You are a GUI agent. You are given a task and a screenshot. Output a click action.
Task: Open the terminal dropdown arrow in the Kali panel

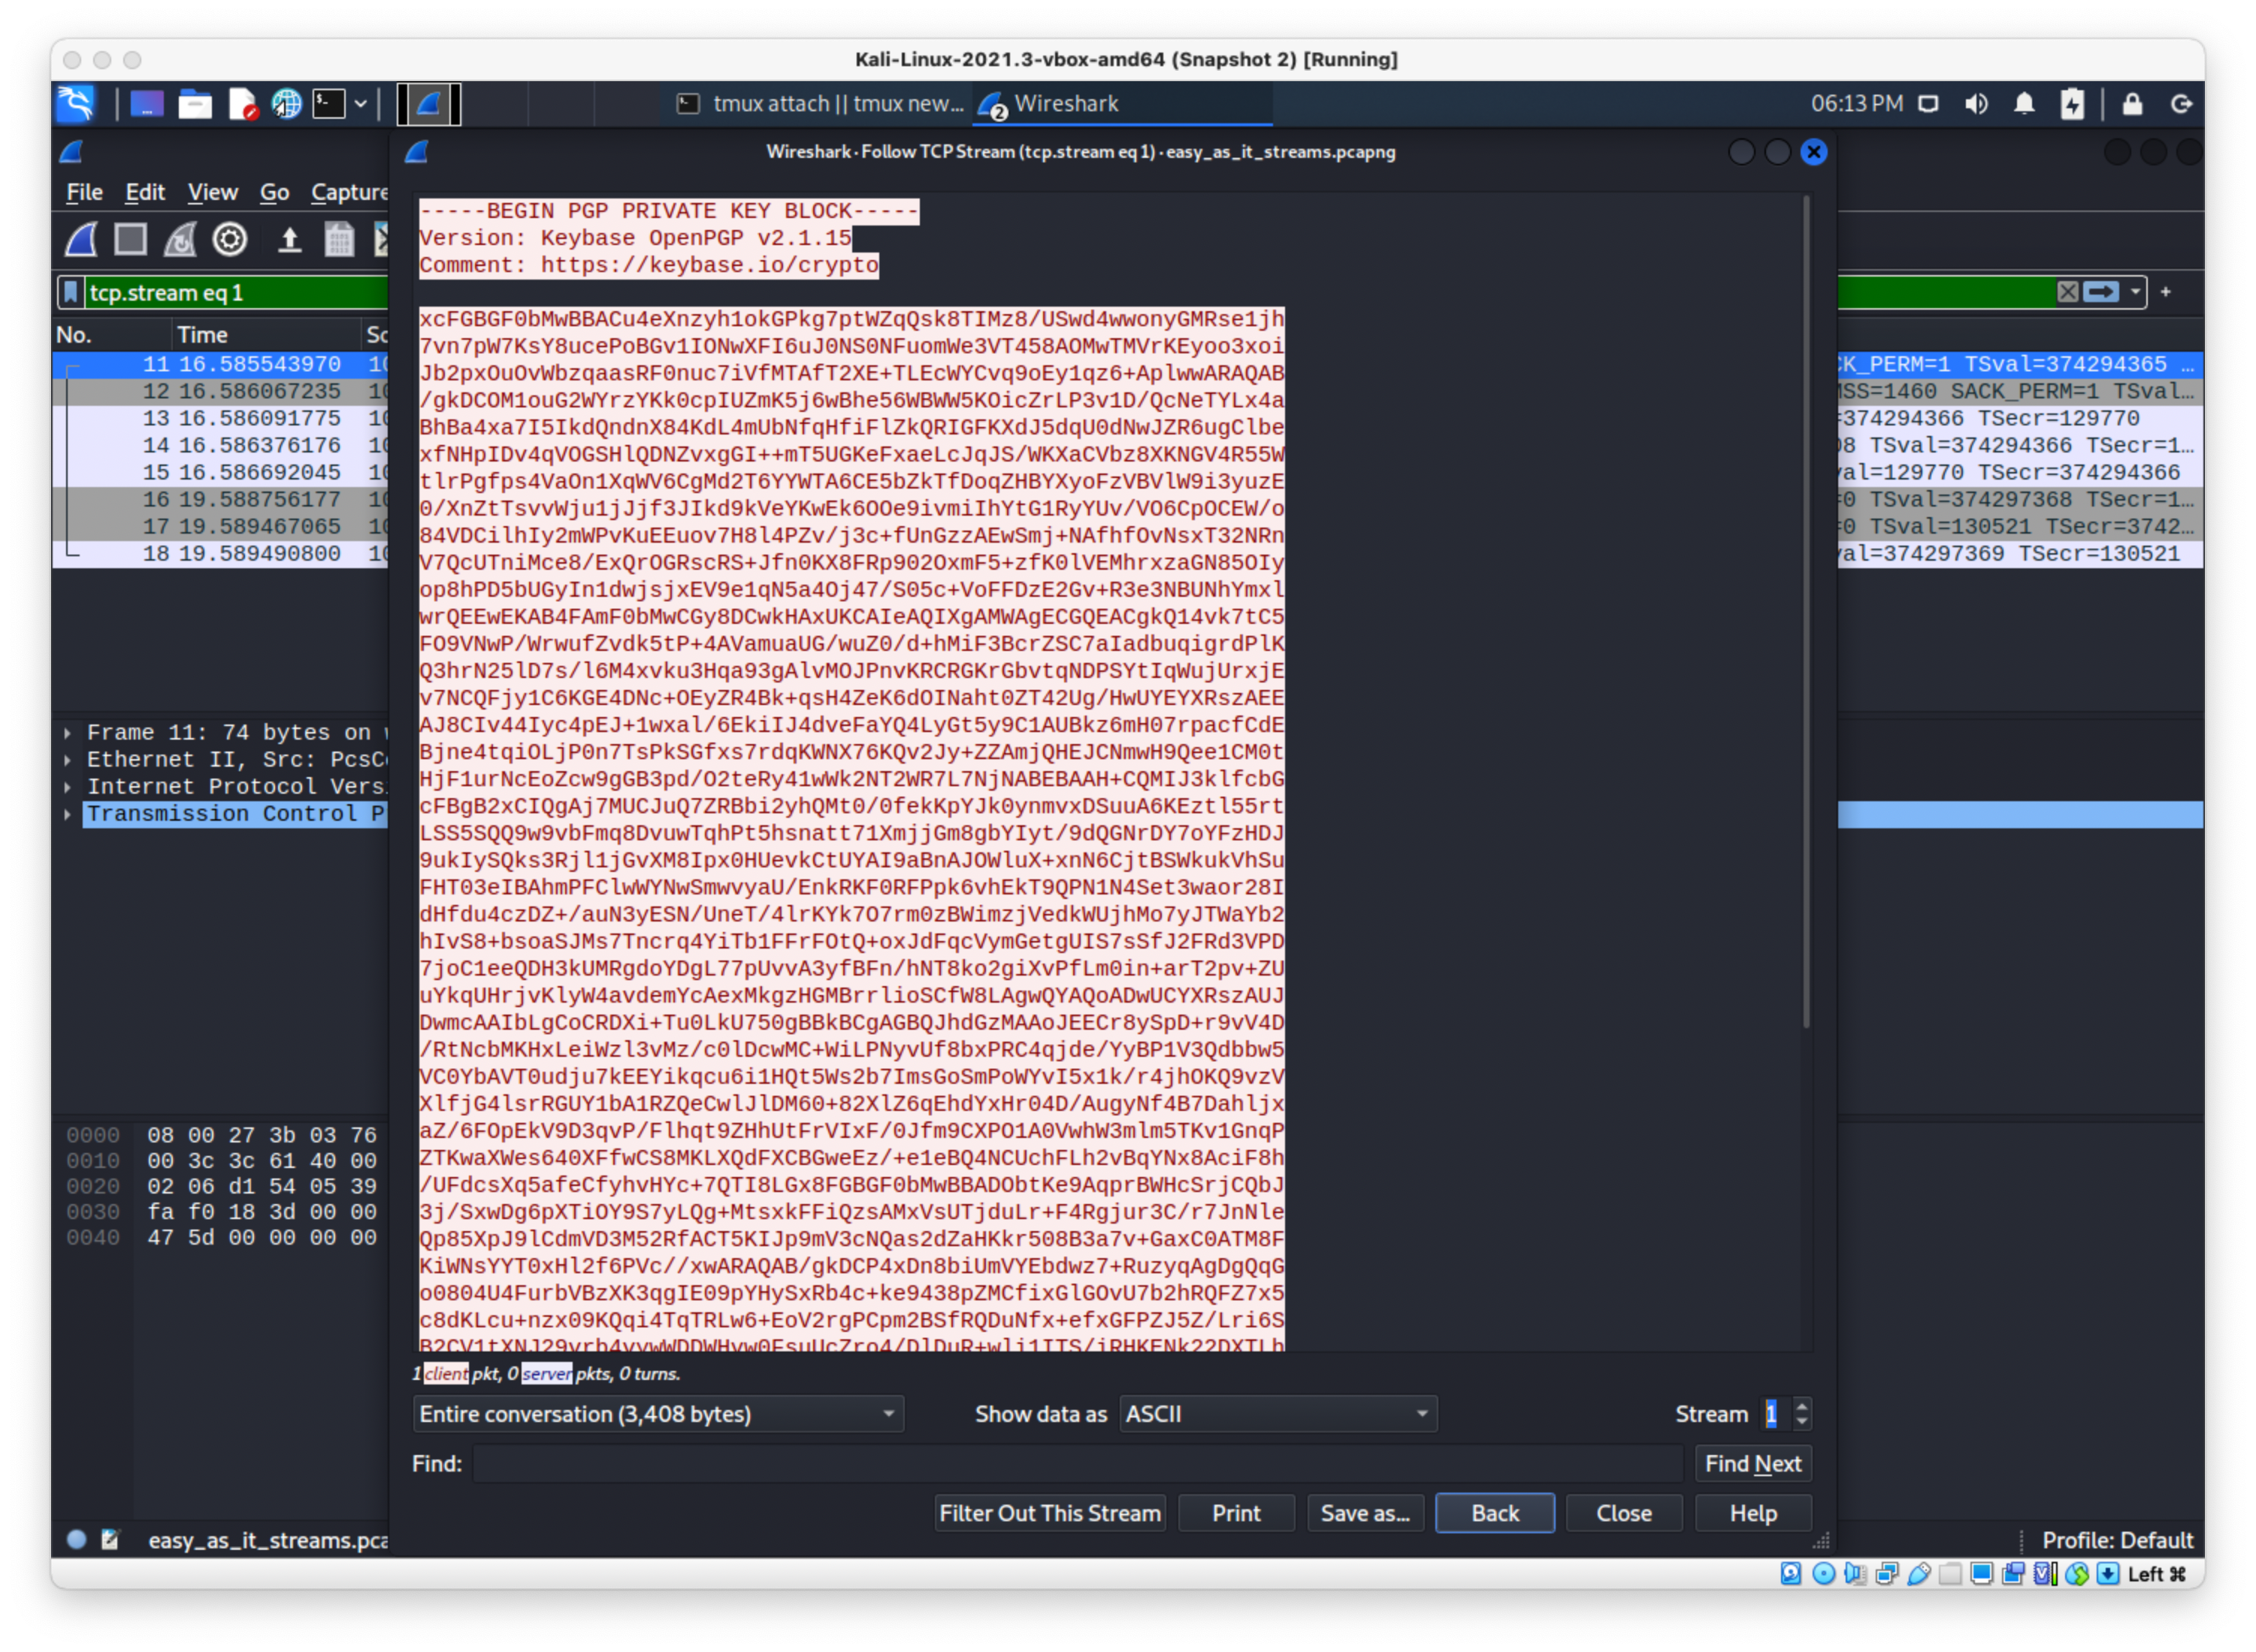360,104
